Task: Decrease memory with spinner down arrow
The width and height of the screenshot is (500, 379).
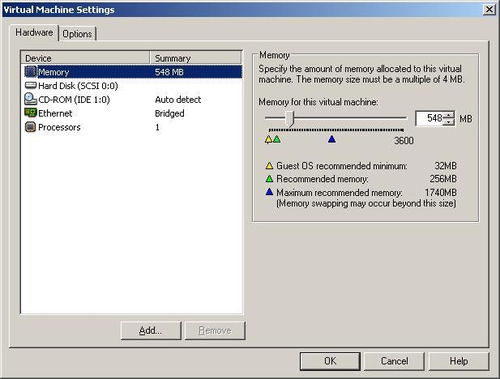Action: pyautogui.click(x=449, y=122)
